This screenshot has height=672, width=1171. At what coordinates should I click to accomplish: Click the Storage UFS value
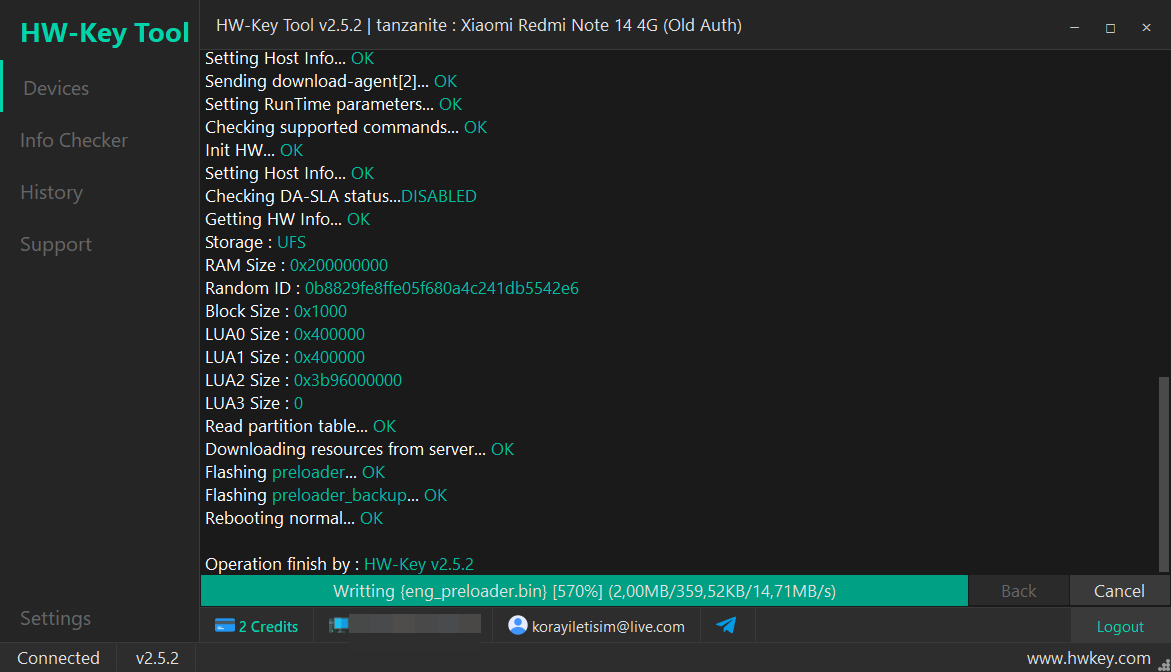[x=291, y=242]
